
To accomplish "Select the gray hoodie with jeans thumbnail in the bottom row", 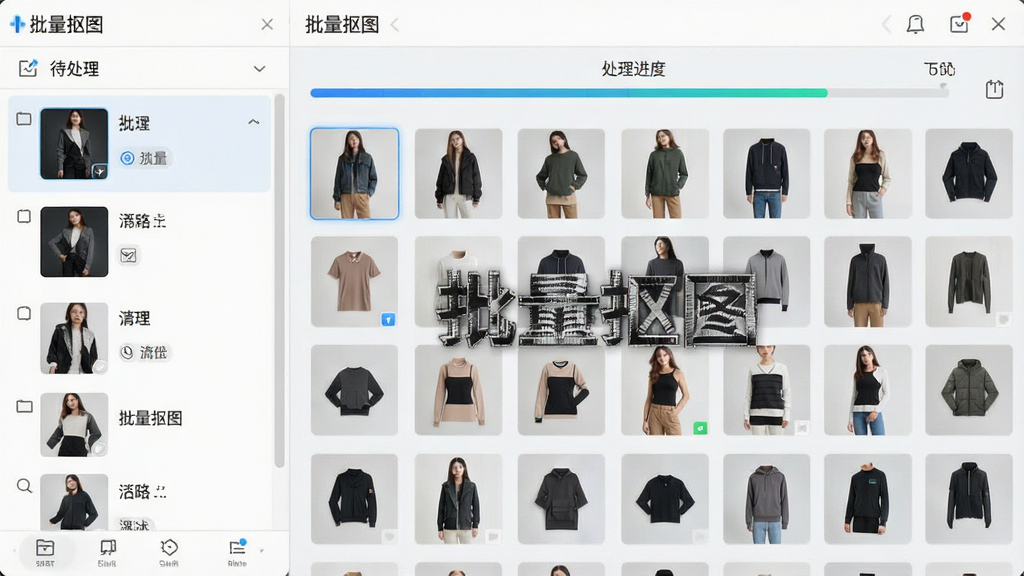I will click(767, 499).
